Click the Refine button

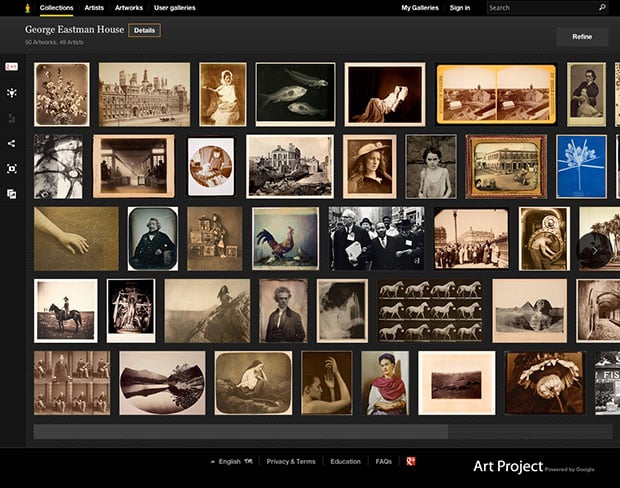pos(582,37)
